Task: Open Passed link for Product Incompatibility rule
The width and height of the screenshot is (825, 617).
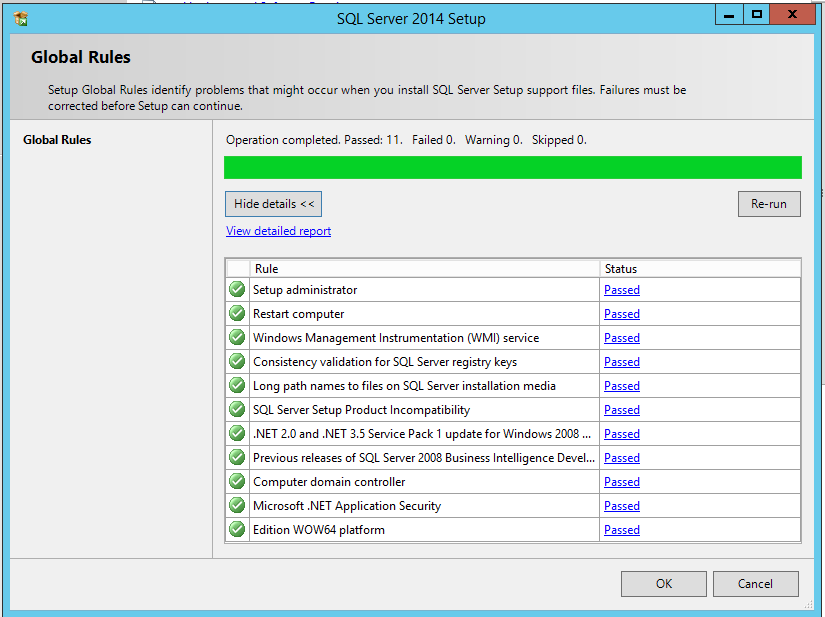Action: pyautogui.click(x=622, y=410)
